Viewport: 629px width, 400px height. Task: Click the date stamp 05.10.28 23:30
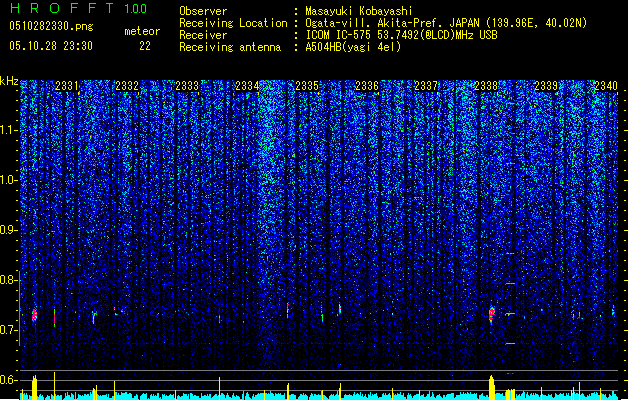coord(51,46)
